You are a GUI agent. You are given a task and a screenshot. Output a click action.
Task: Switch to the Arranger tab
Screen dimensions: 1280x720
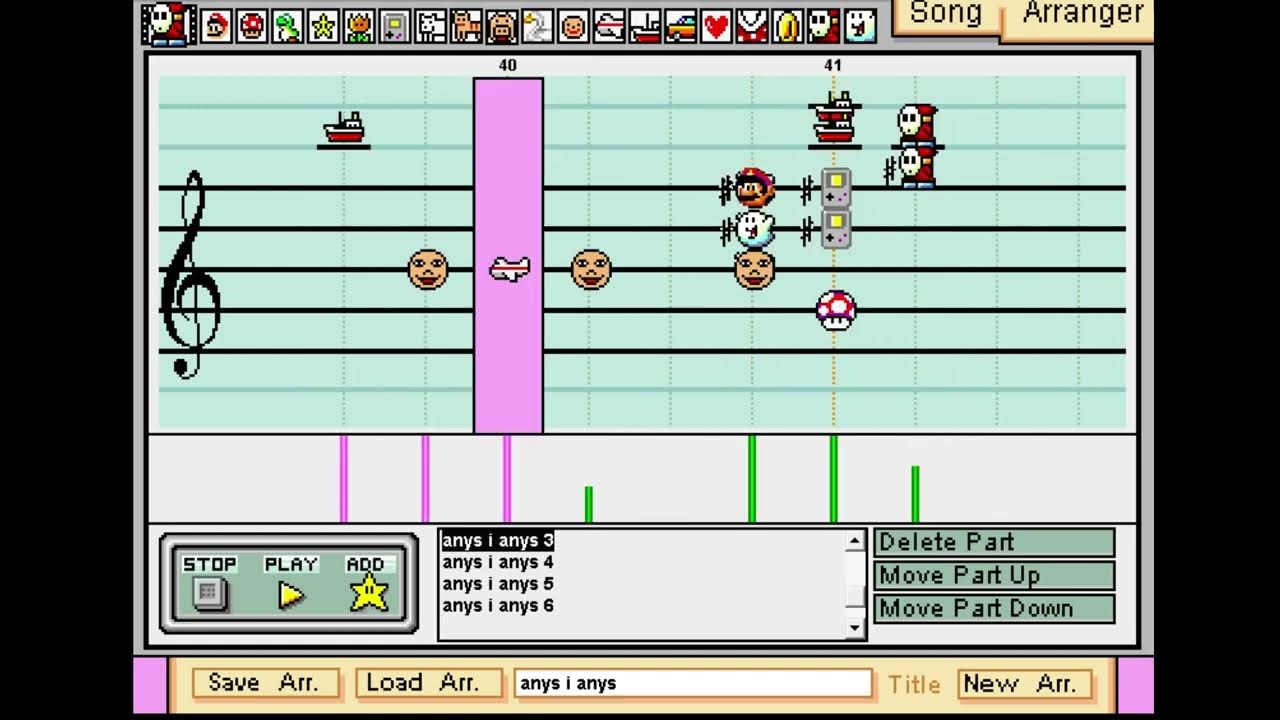[1083, 14]
